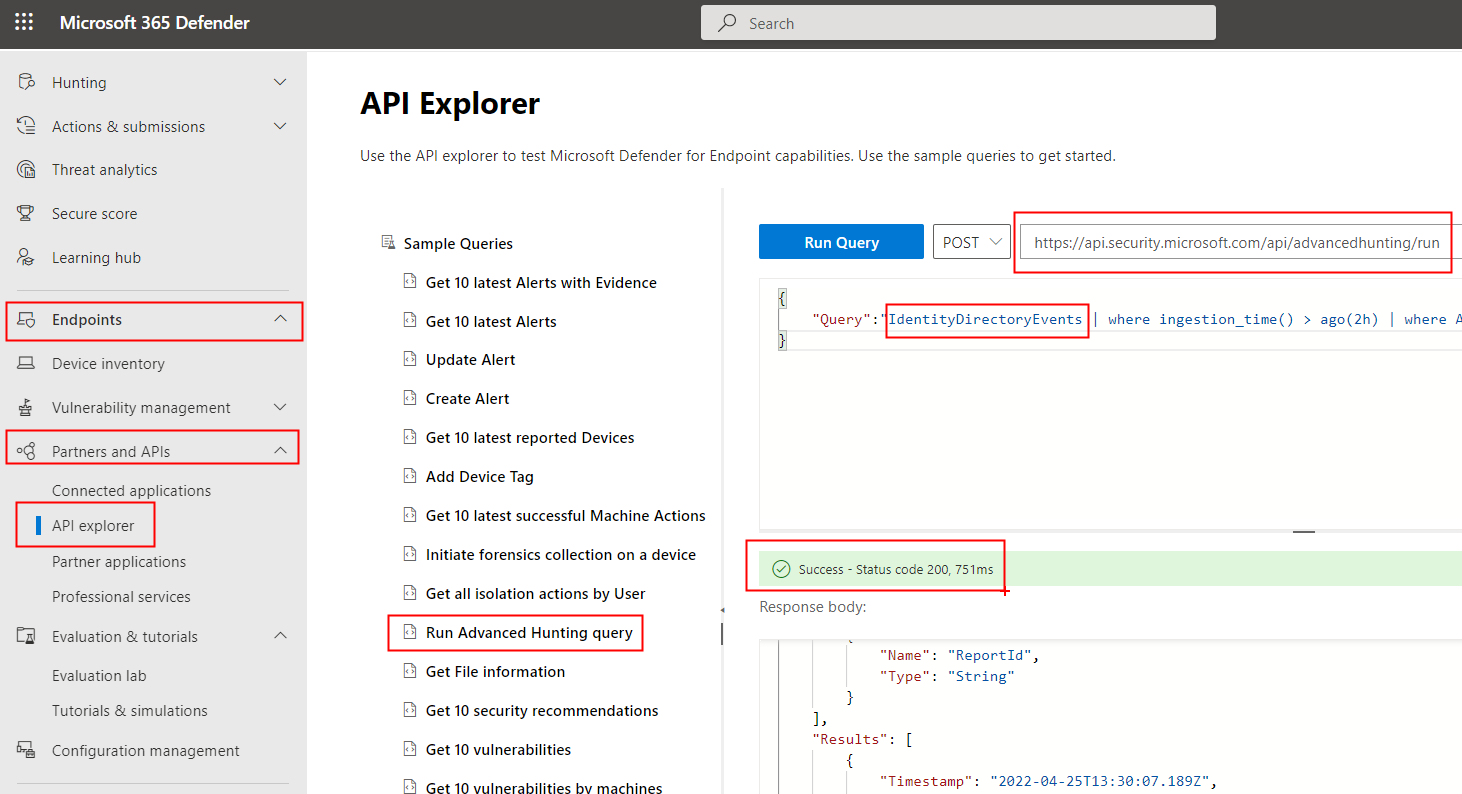
Task: Click the Secure score trophy icon
Action: (27, 213)
